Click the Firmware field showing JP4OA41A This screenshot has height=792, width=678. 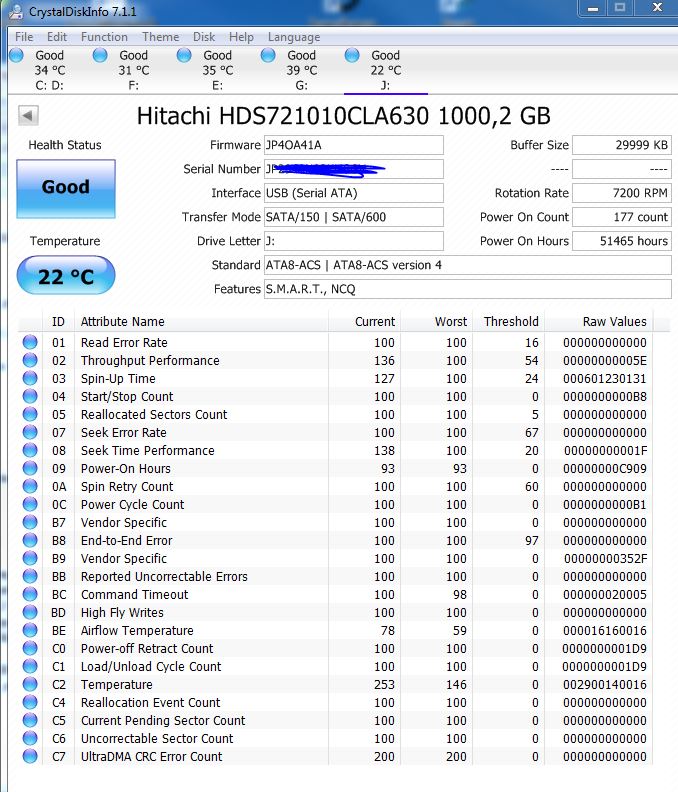[354, 145]
